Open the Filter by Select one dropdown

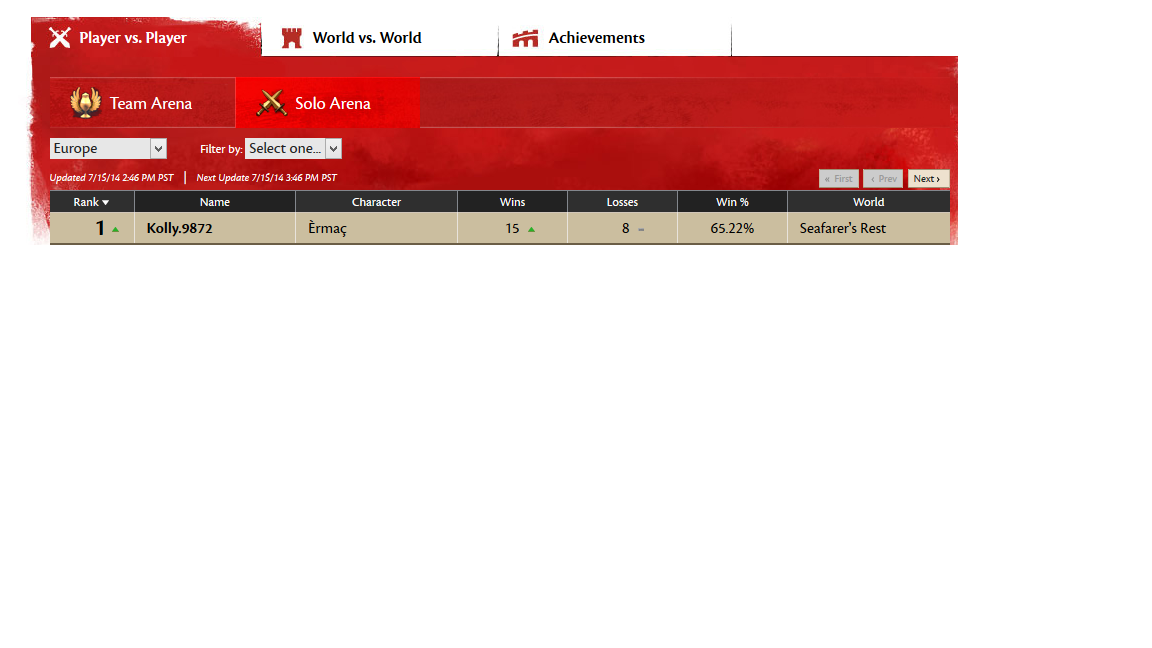[x=293, y=148]
